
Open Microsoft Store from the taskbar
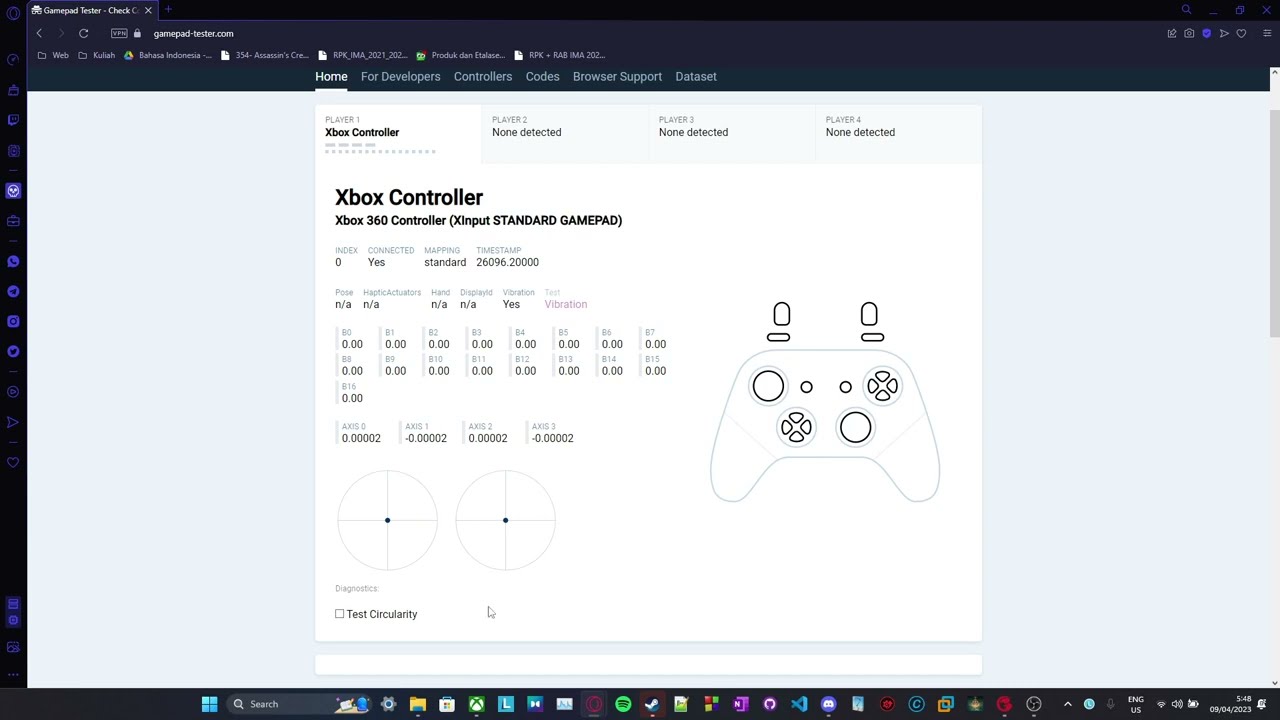(x=447, y=704)
